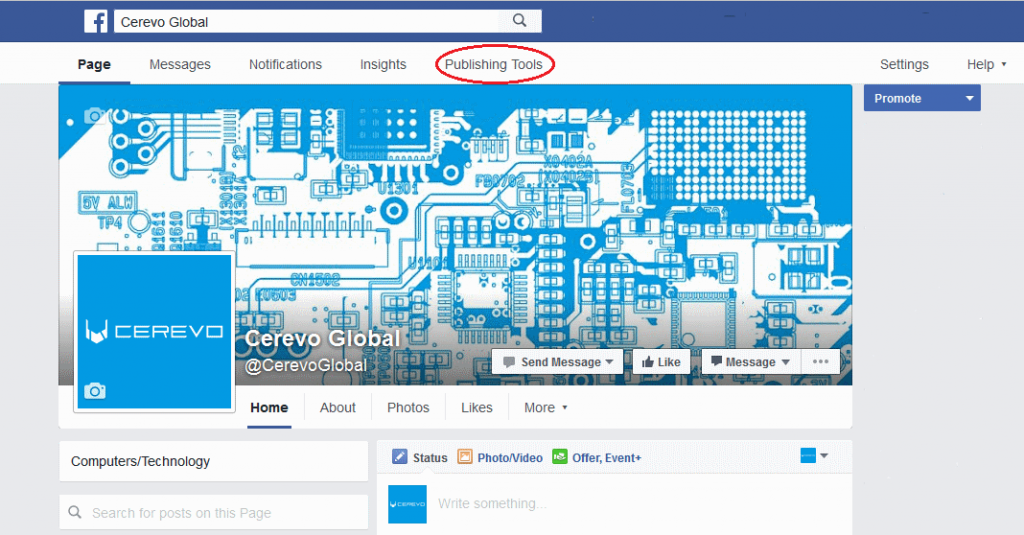Click the profile picture camera icon
Screen dimensions: 1024x535
point(95,391)
